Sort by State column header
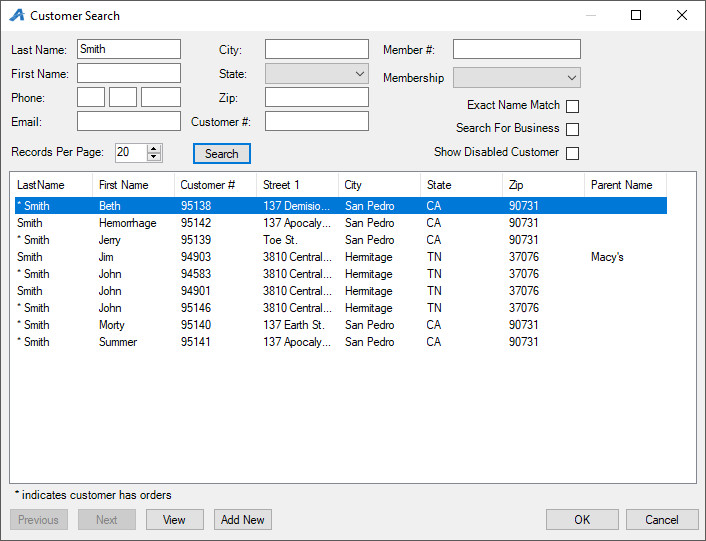The width and height of the screenshot is (706, 541). (x=461, y=185)
